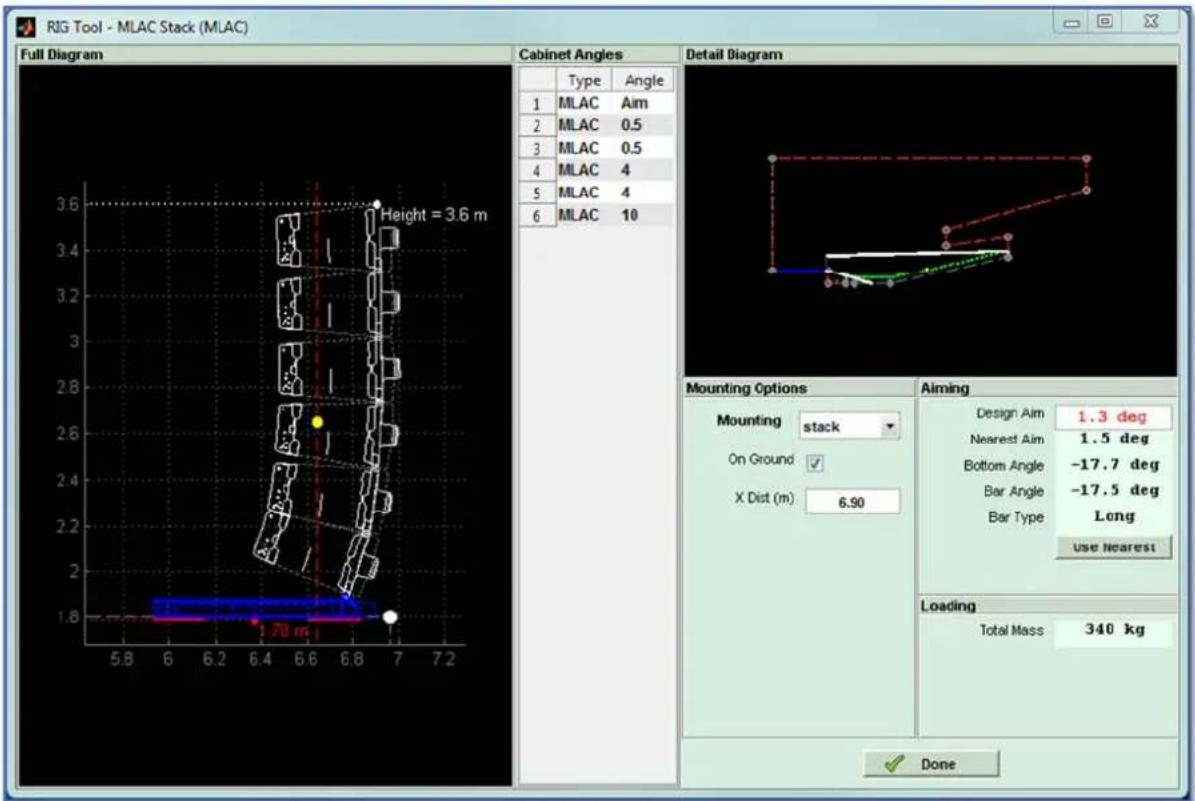Click the angle cell 4 in row 4
This screenshot has height=801, width=1195.
pyautogui.click(x=643, y=171)
